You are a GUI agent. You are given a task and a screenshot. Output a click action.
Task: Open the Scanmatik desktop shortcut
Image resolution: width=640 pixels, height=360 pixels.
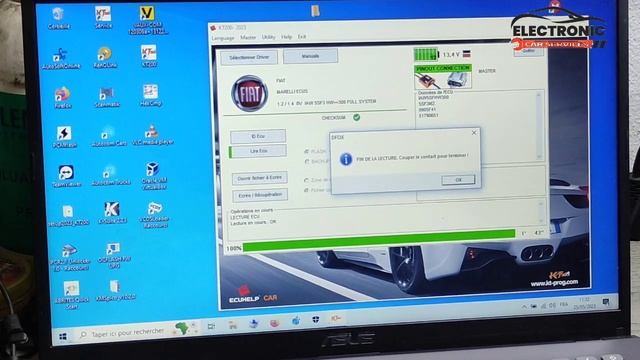[x=107, y=97]
